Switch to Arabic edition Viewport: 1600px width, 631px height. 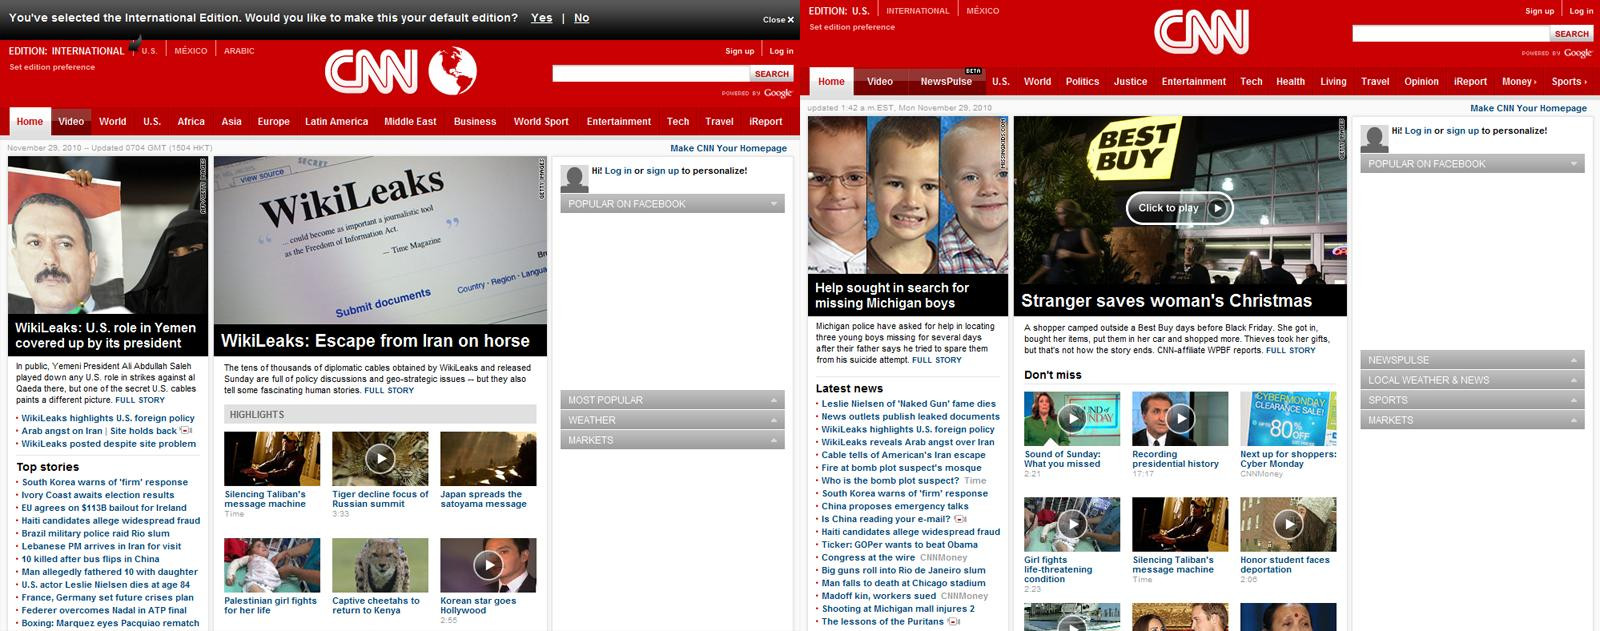pos(239,51)
